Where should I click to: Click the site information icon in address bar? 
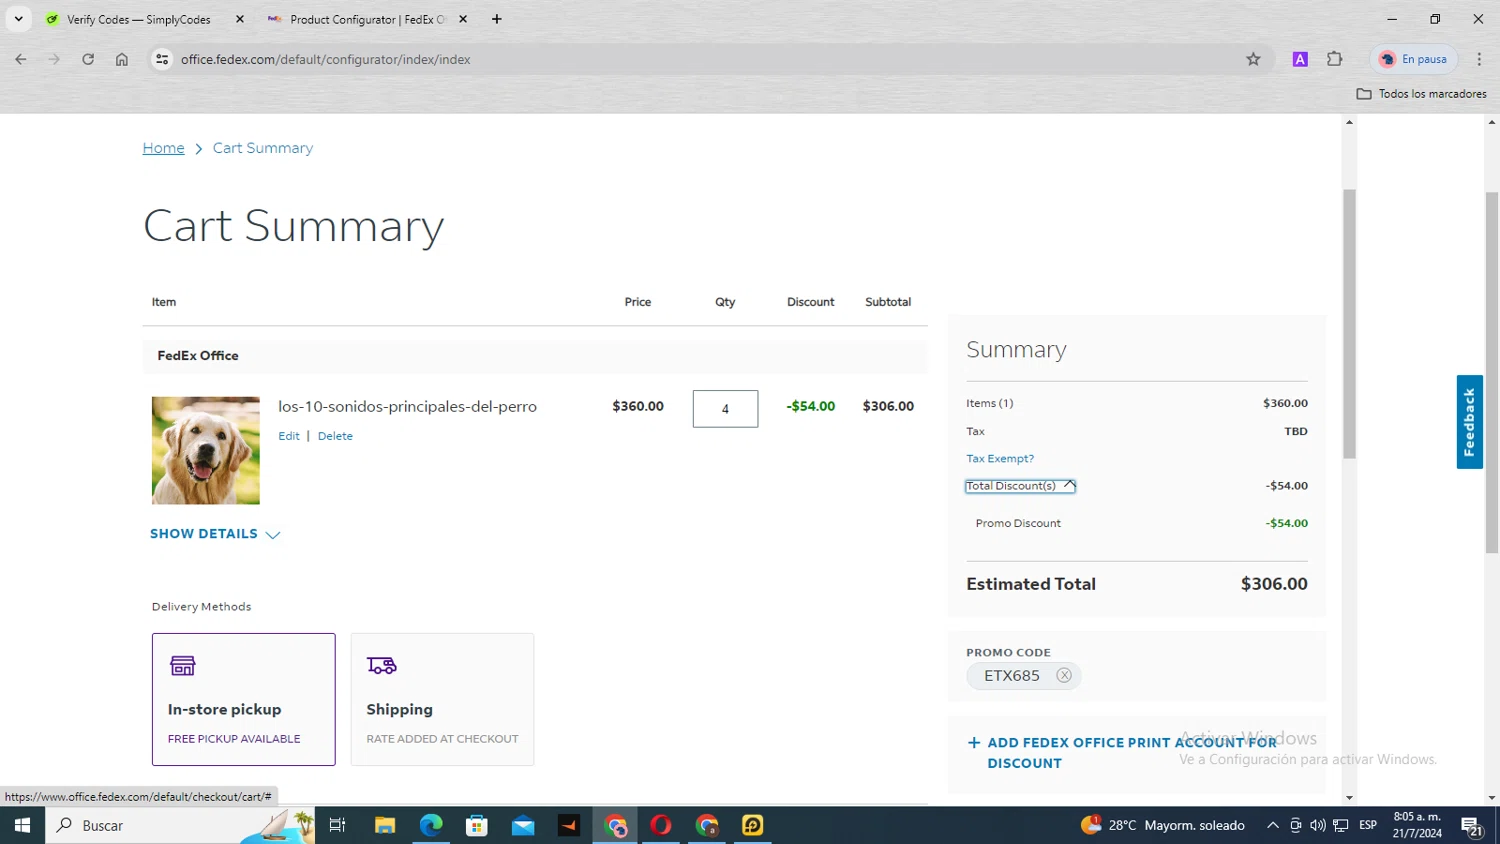(x=162, y=59)
